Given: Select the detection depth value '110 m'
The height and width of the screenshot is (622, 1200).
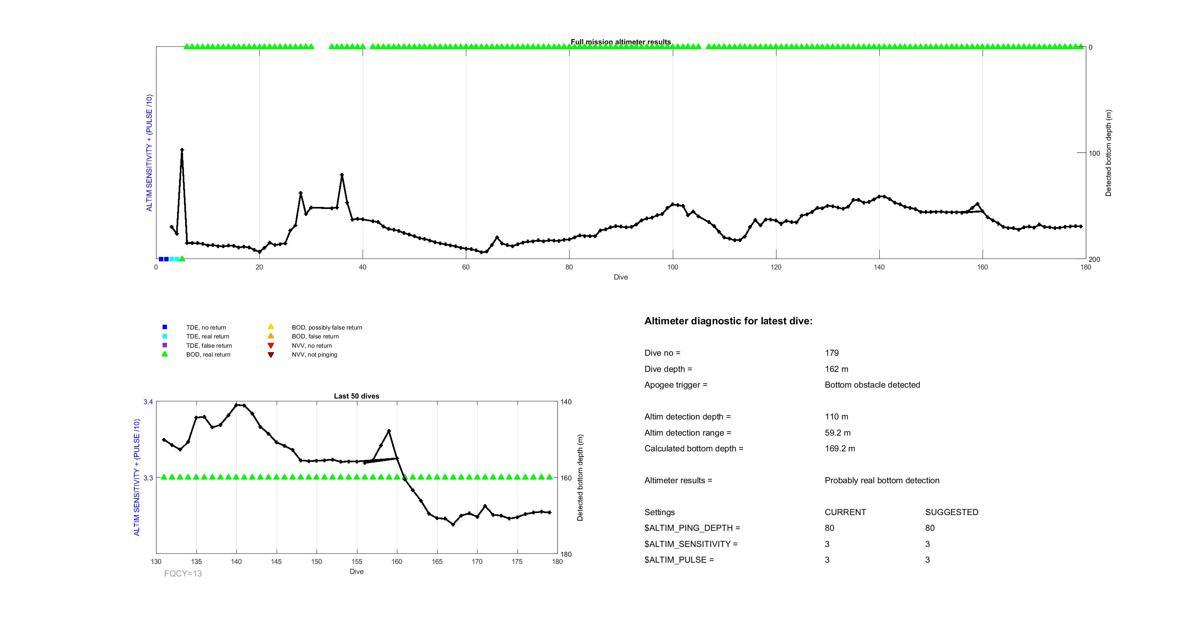Looking at the screenshot, I should [837, 417].
